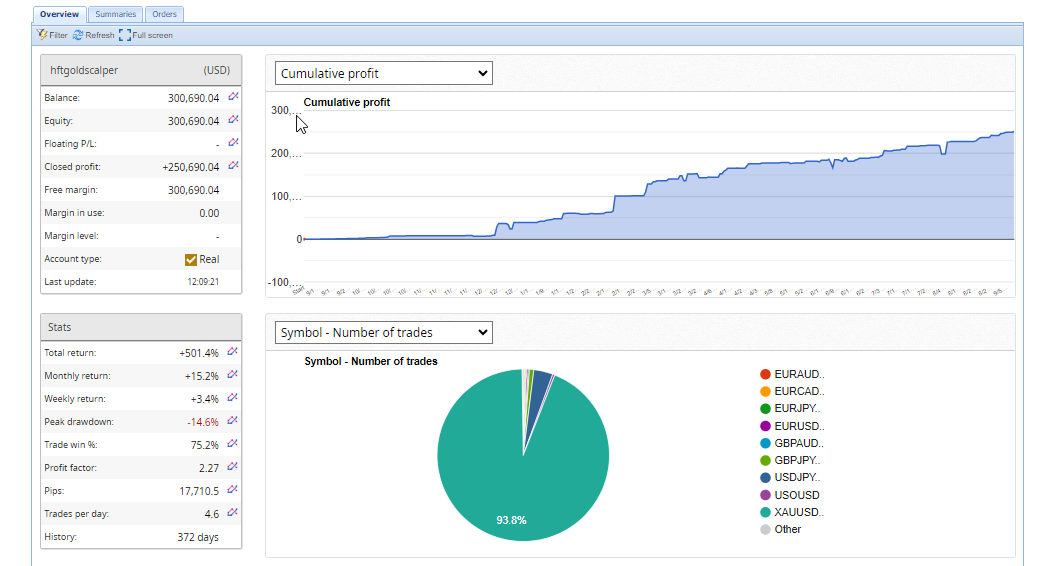Refresh the account data
Viewport: 1053px width, 566px height.
pyautogui.click(x=93, y=35)
